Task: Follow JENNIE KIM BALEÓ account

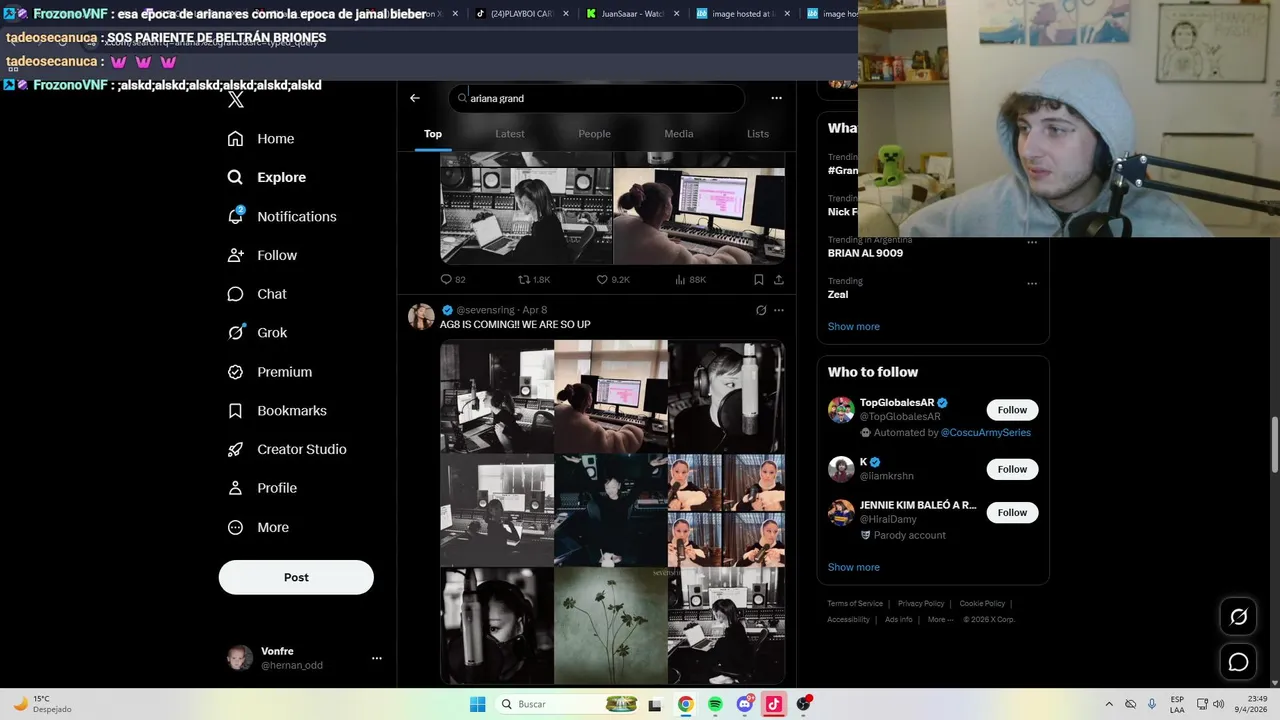Action: tap(1012, 512)
